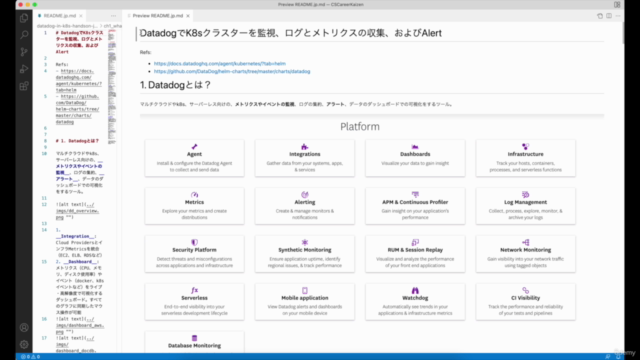
Task: Click the Infrastructure card title
Action: click(525, 154)
